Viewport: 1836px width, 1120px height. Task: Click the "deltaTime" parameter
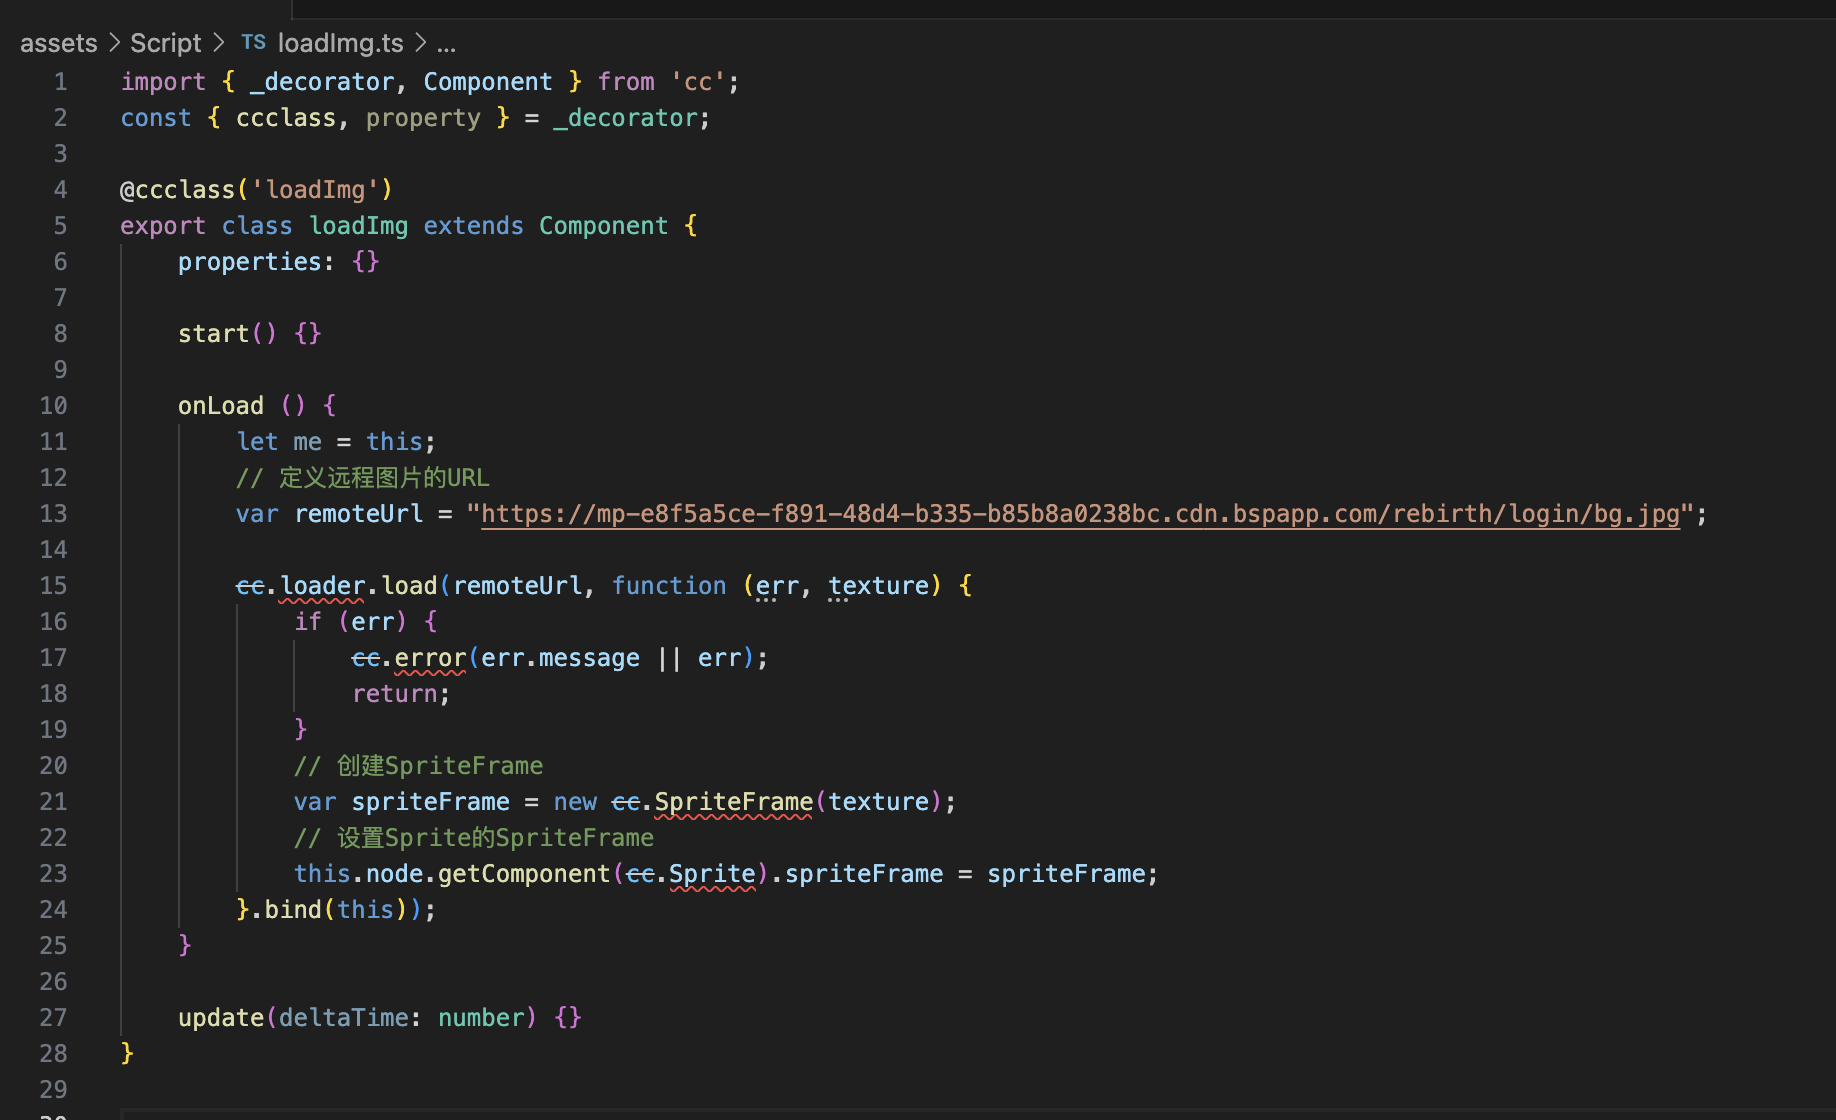click(x=344, y=1018)
